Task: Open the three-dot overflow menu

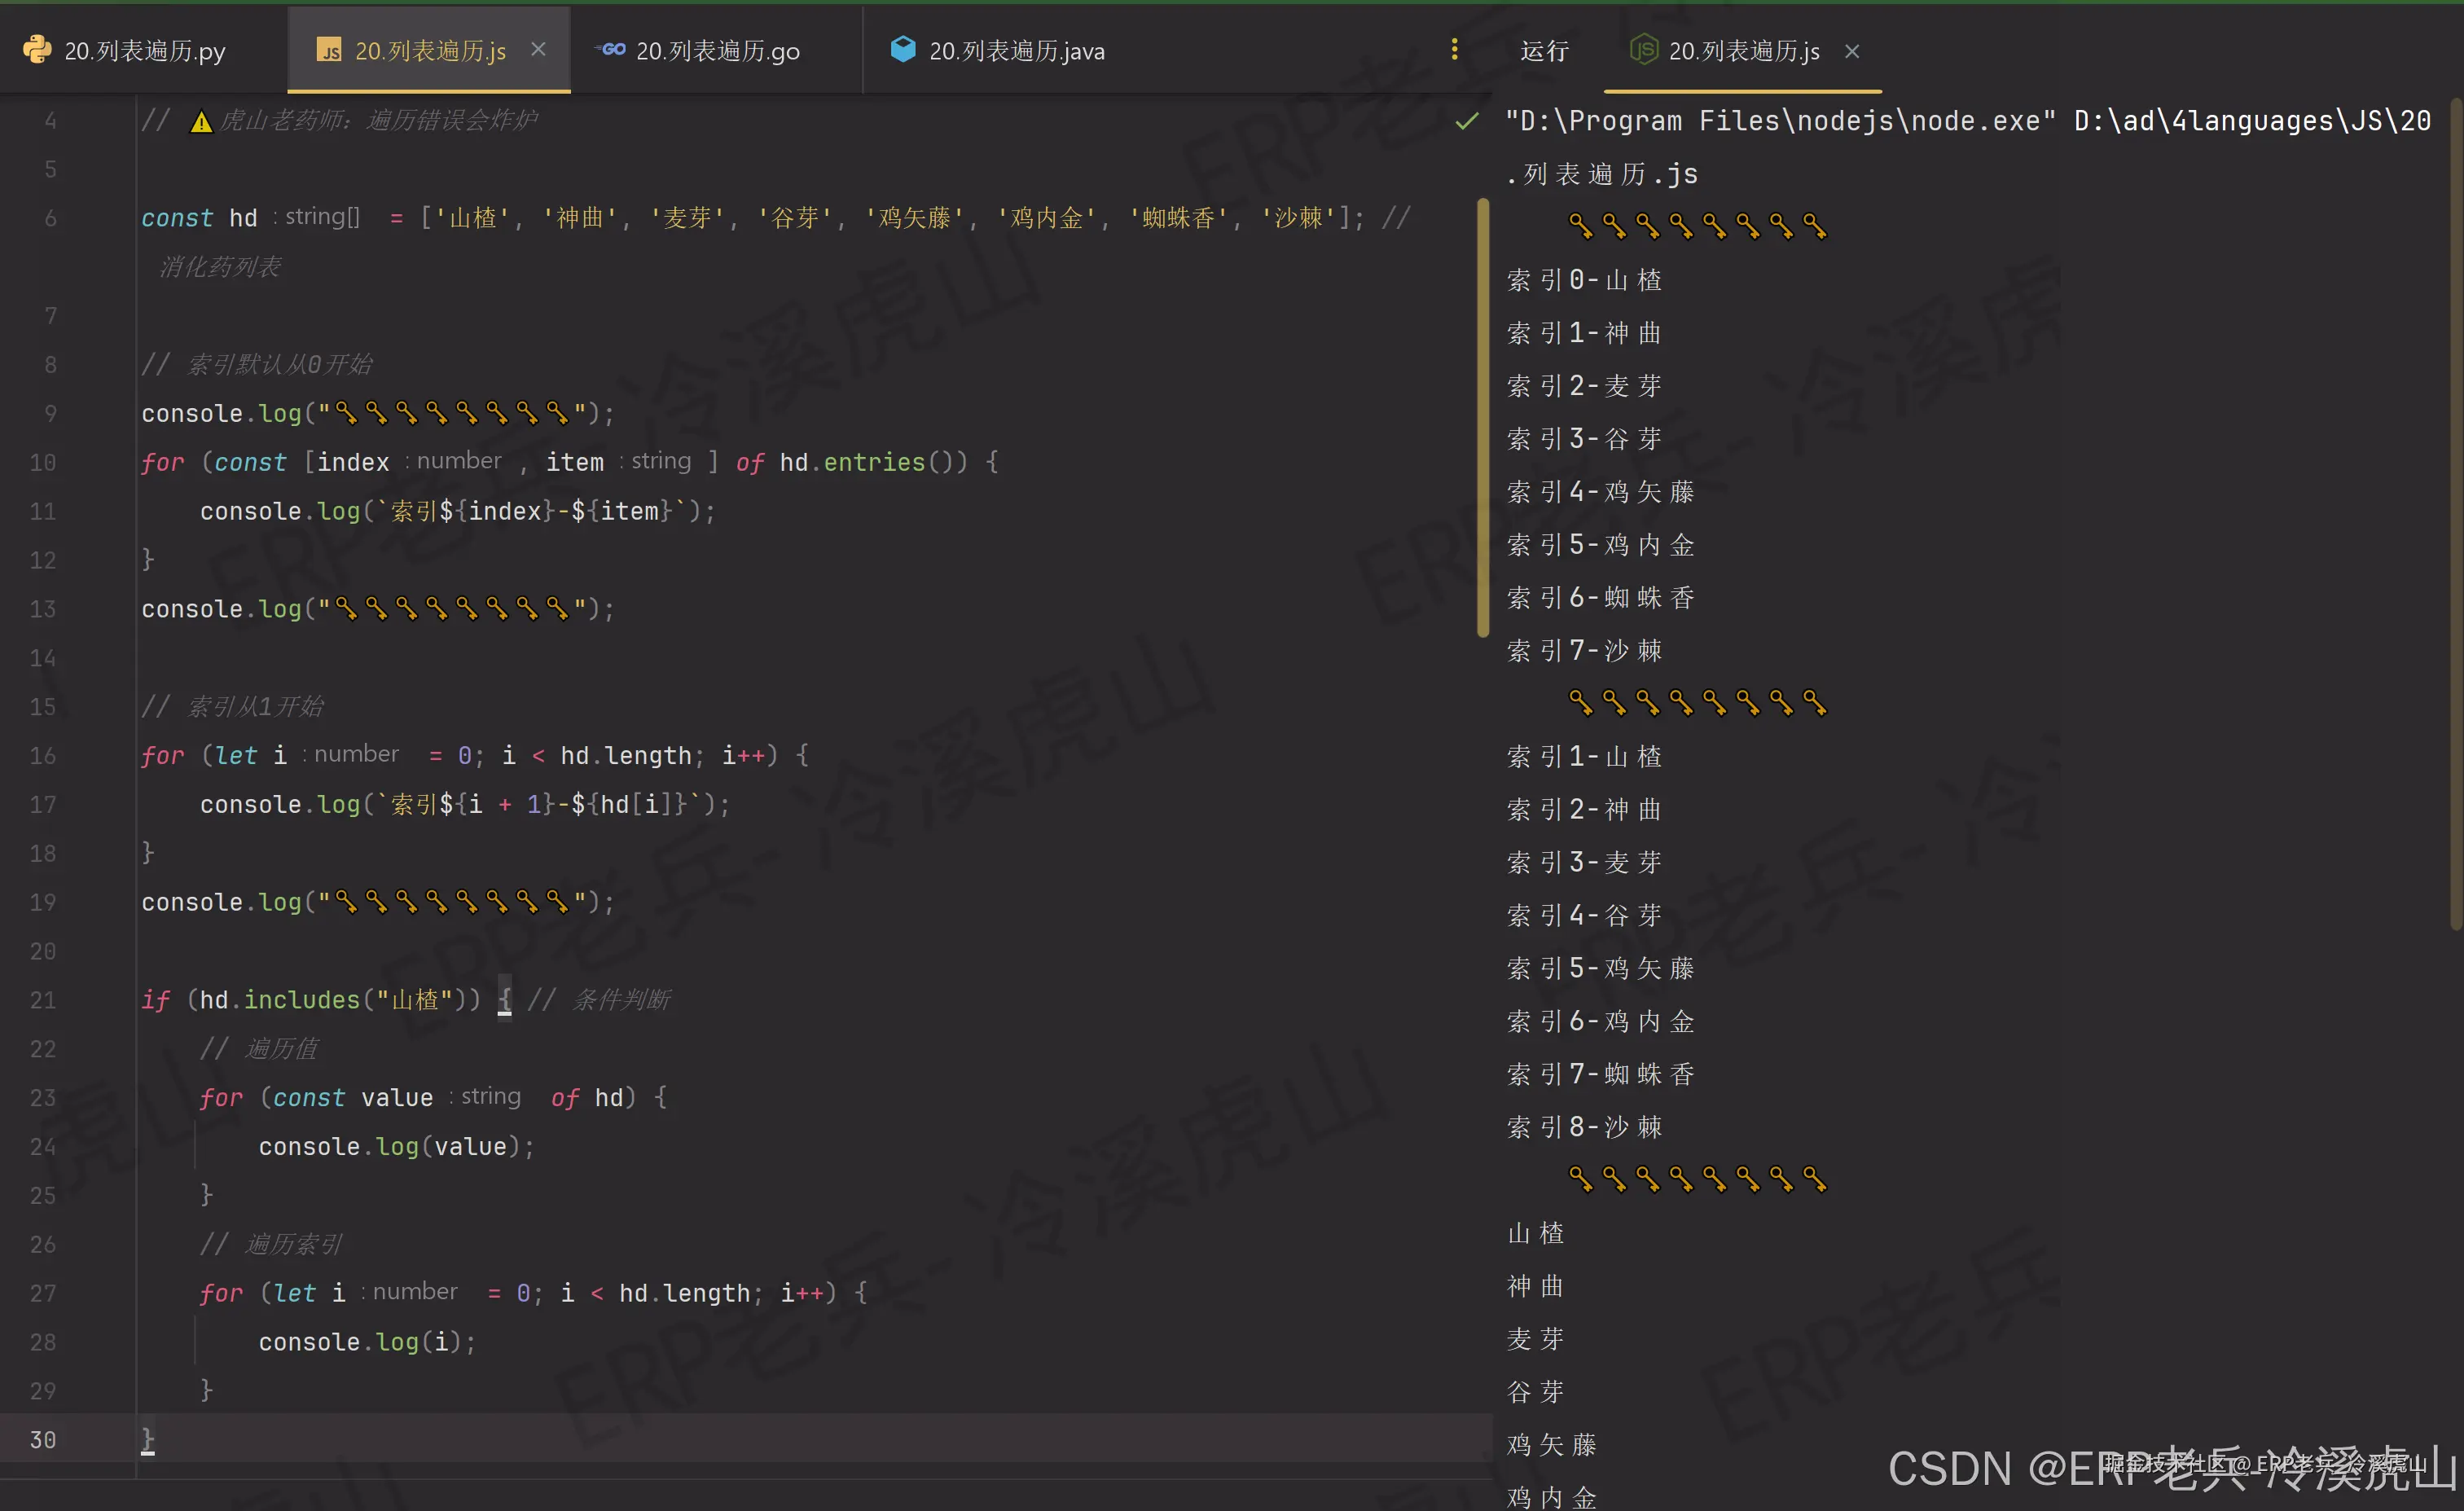Action: click(x=1455, y=49)
